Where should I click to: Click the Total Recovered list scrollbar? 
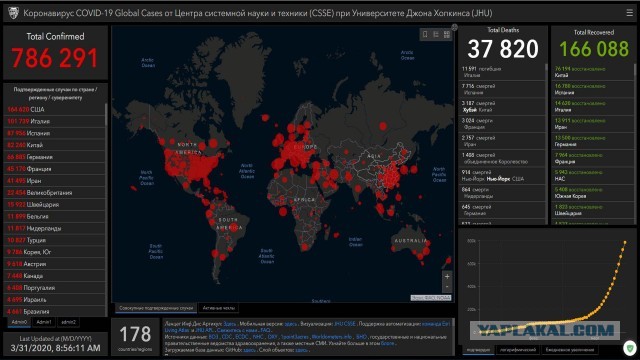[x=635, y=69]
